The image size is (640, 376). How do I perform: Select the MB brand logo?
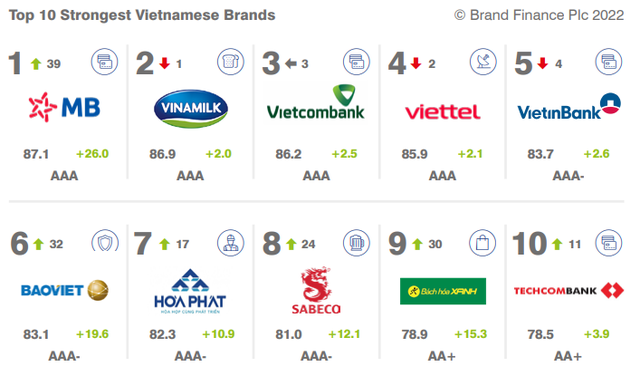[64, 107]
